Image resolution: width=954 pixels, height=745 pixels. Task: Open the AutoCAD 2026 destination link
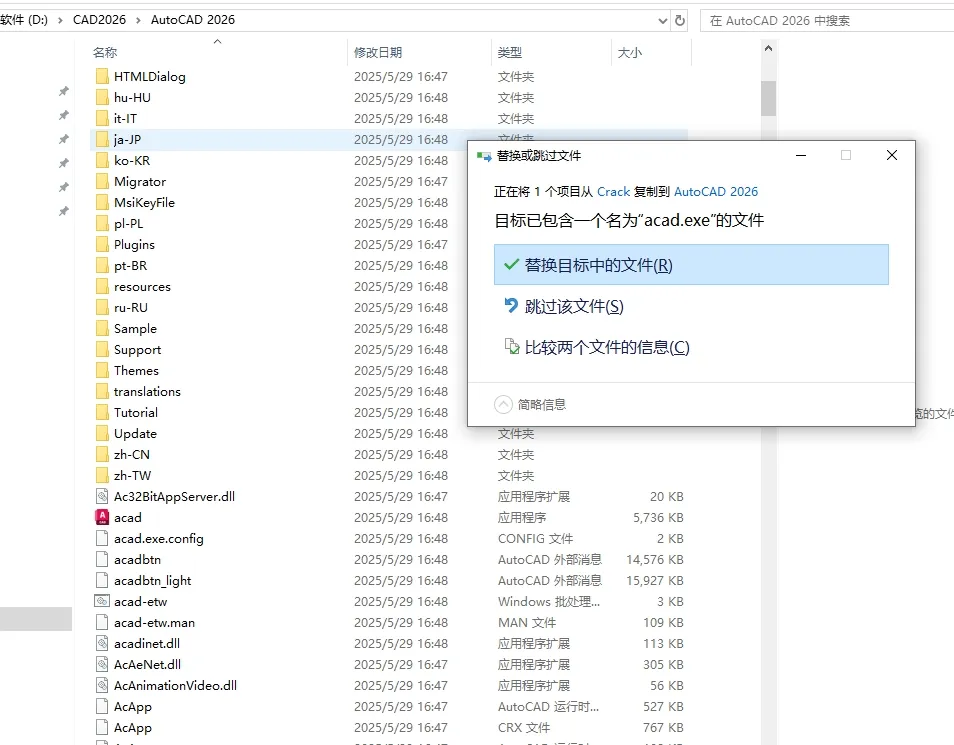[716, 192]
